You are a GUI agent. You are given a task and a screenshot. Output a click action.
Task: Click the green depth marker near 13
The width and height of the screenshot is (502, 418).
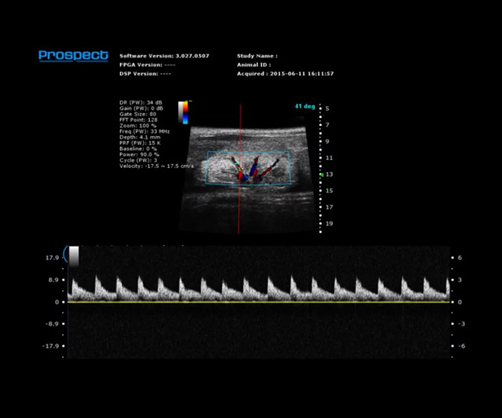click(322, 175)
